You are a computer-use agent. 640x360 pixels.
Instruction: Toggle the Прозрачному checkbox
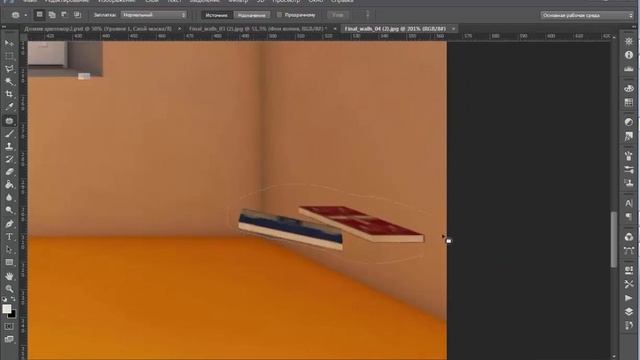280,15
